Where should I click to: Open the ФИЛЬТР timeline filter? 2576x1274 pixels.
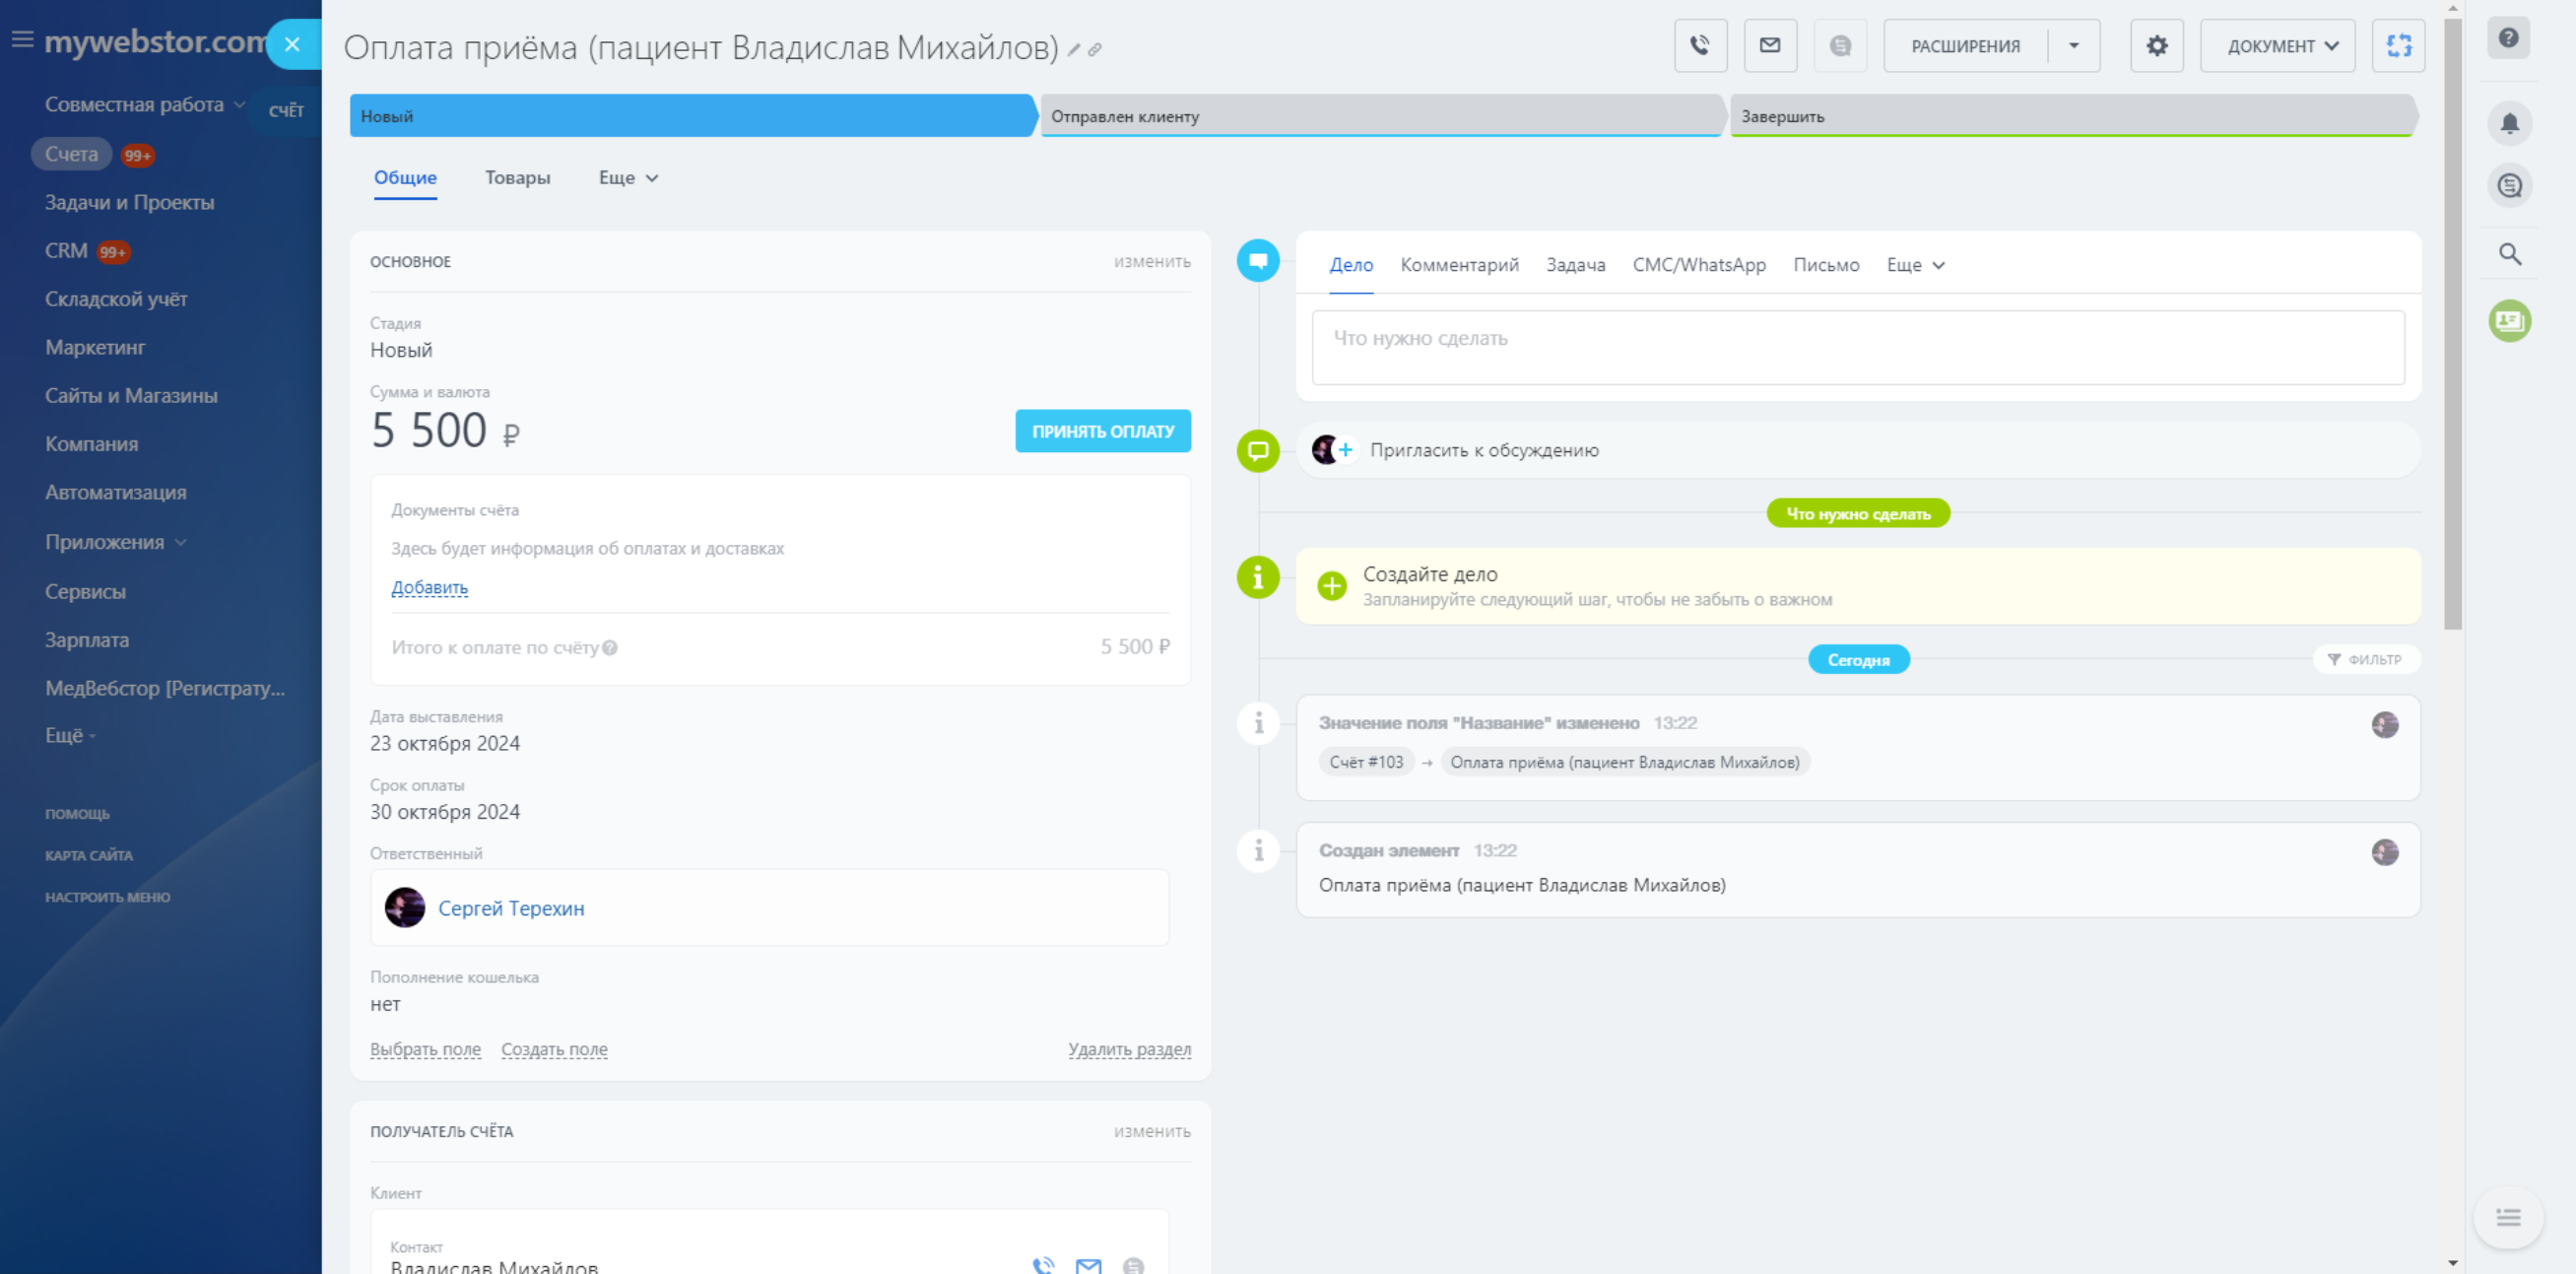2364,660
